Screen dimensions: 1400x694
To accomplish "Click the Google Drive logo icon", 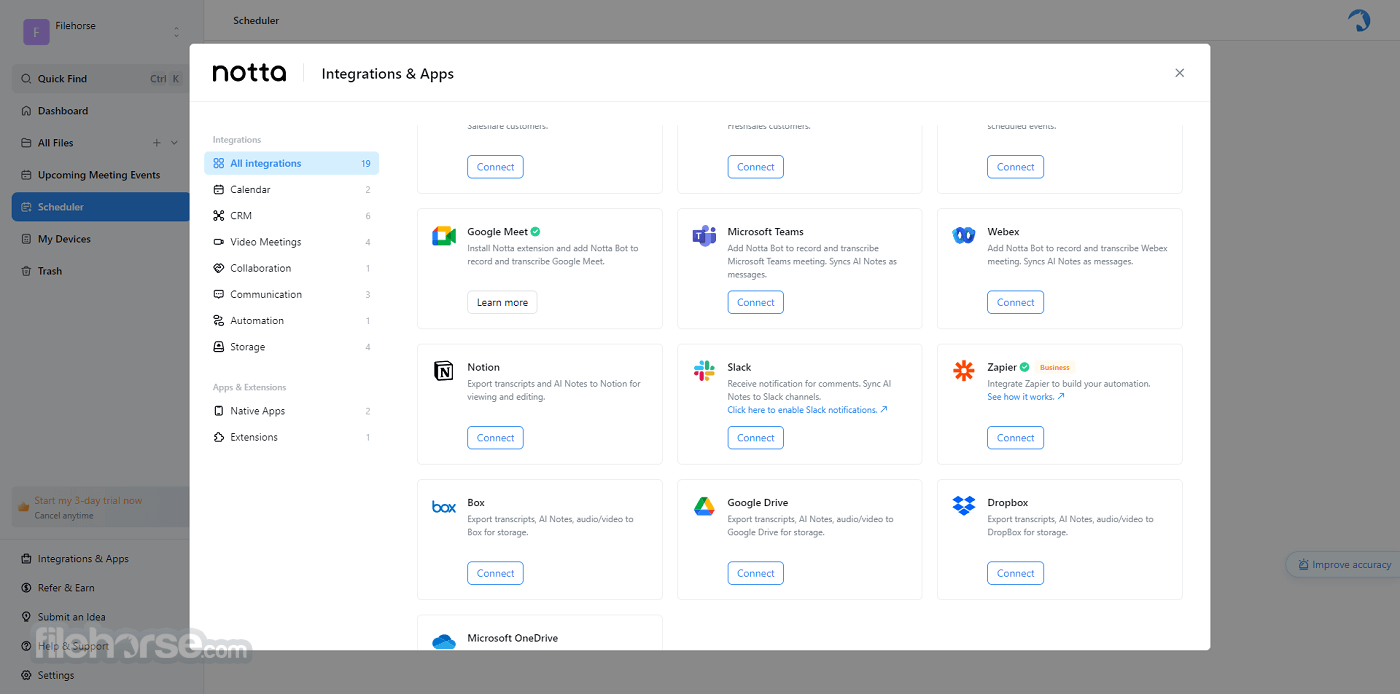I will 704,507.
